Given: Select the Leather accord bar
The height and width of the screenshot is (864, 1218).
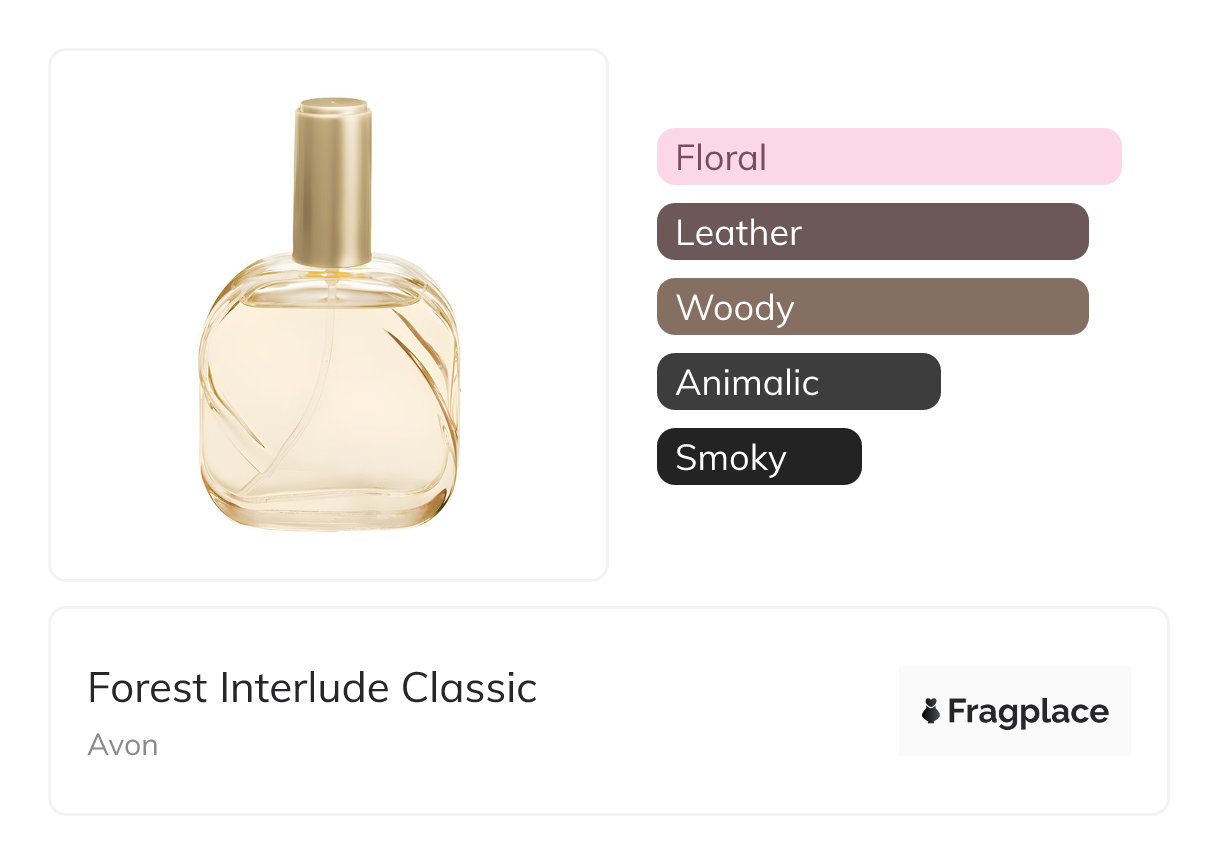Looking at the screenshot, I should [872, 232].
